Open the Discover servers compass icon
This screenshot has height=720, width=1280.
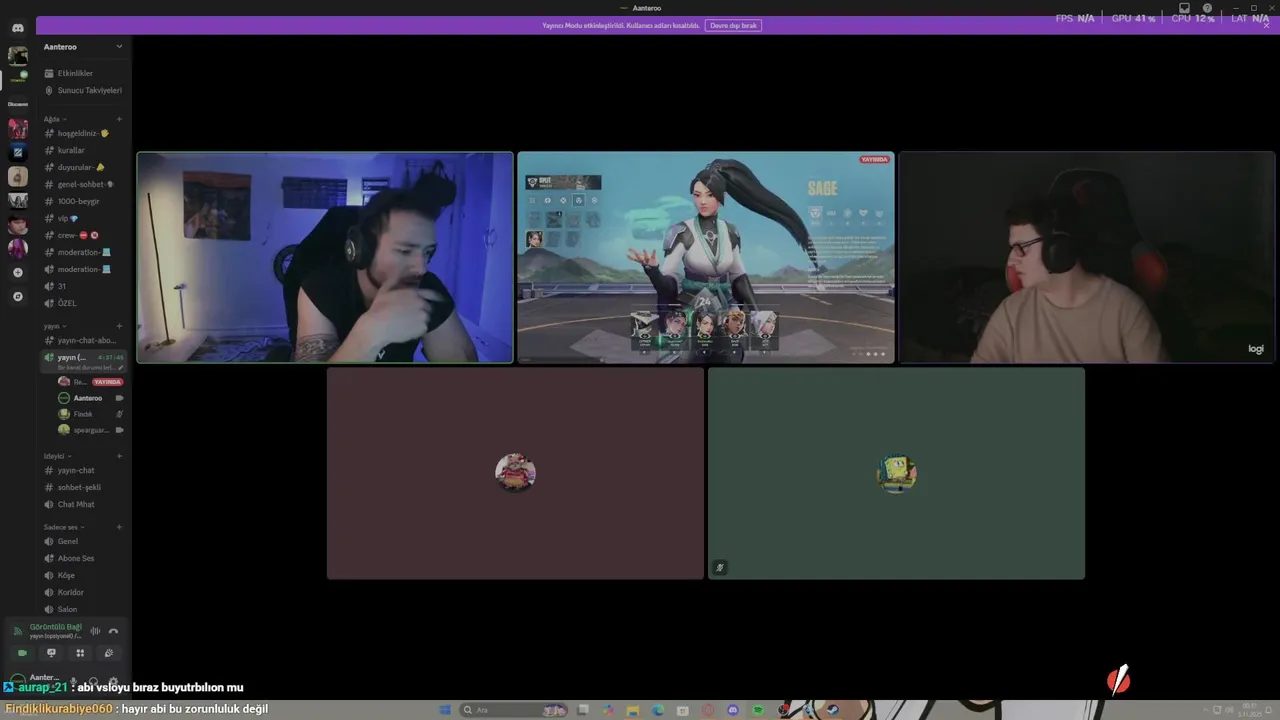click(x=18, y=296)
